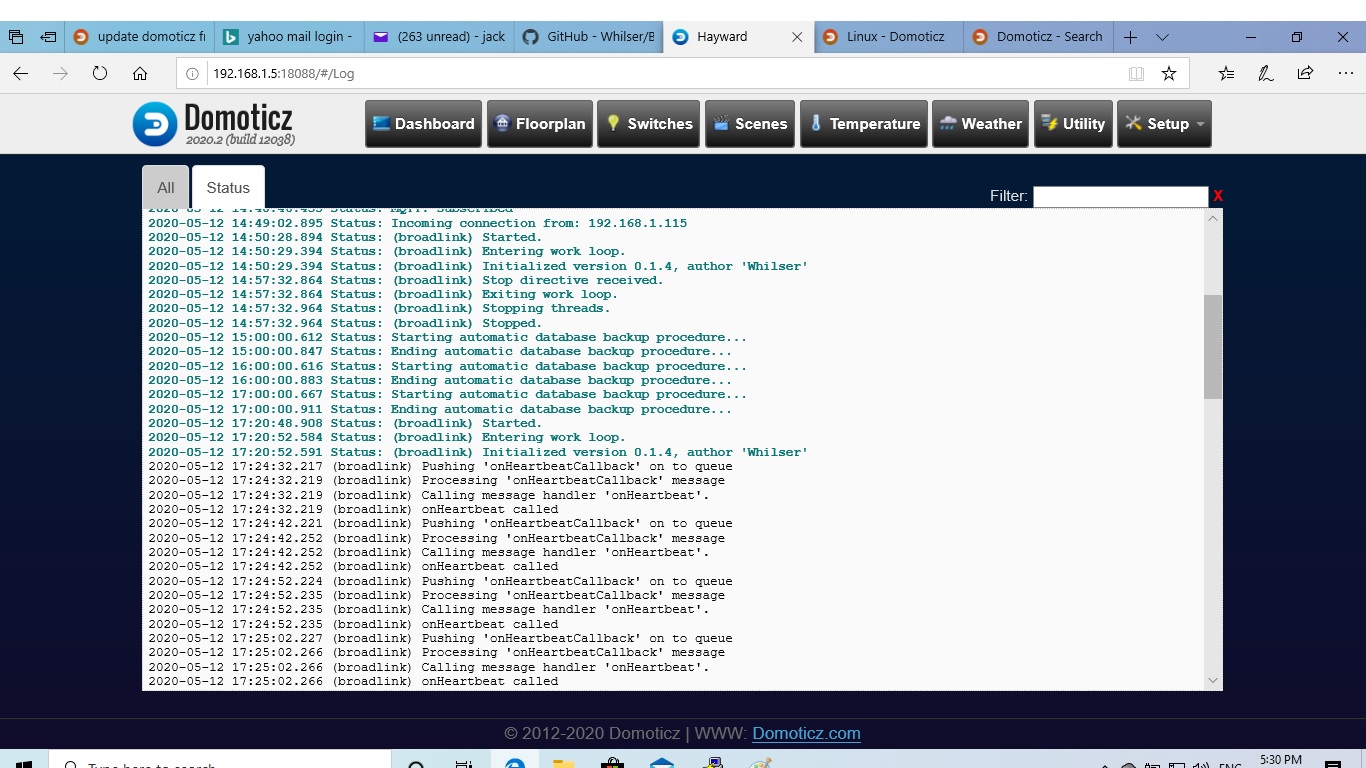Clear the filter with the red X
Image resolution: width=1366 pixels, height=768 pixels.
1218,196
